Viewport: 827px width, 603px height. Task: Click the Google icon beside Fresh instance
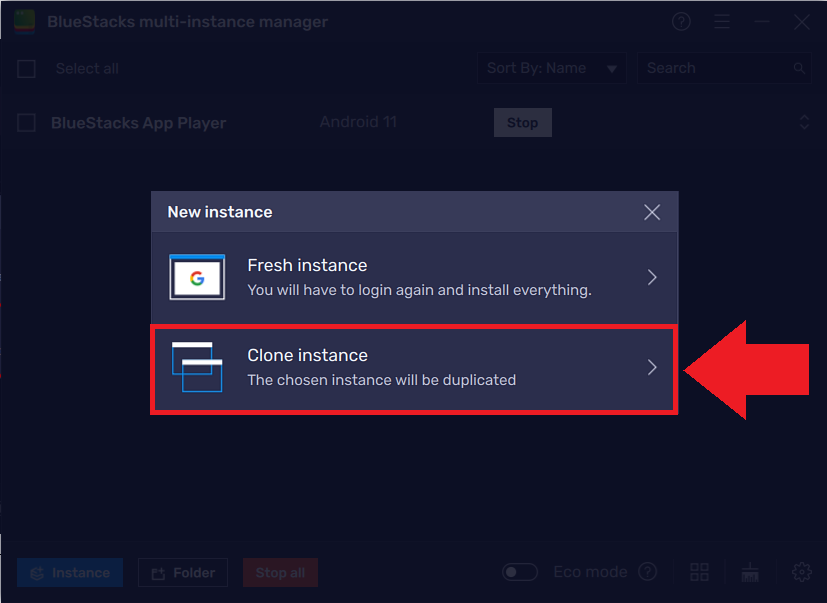pos(196,276)
